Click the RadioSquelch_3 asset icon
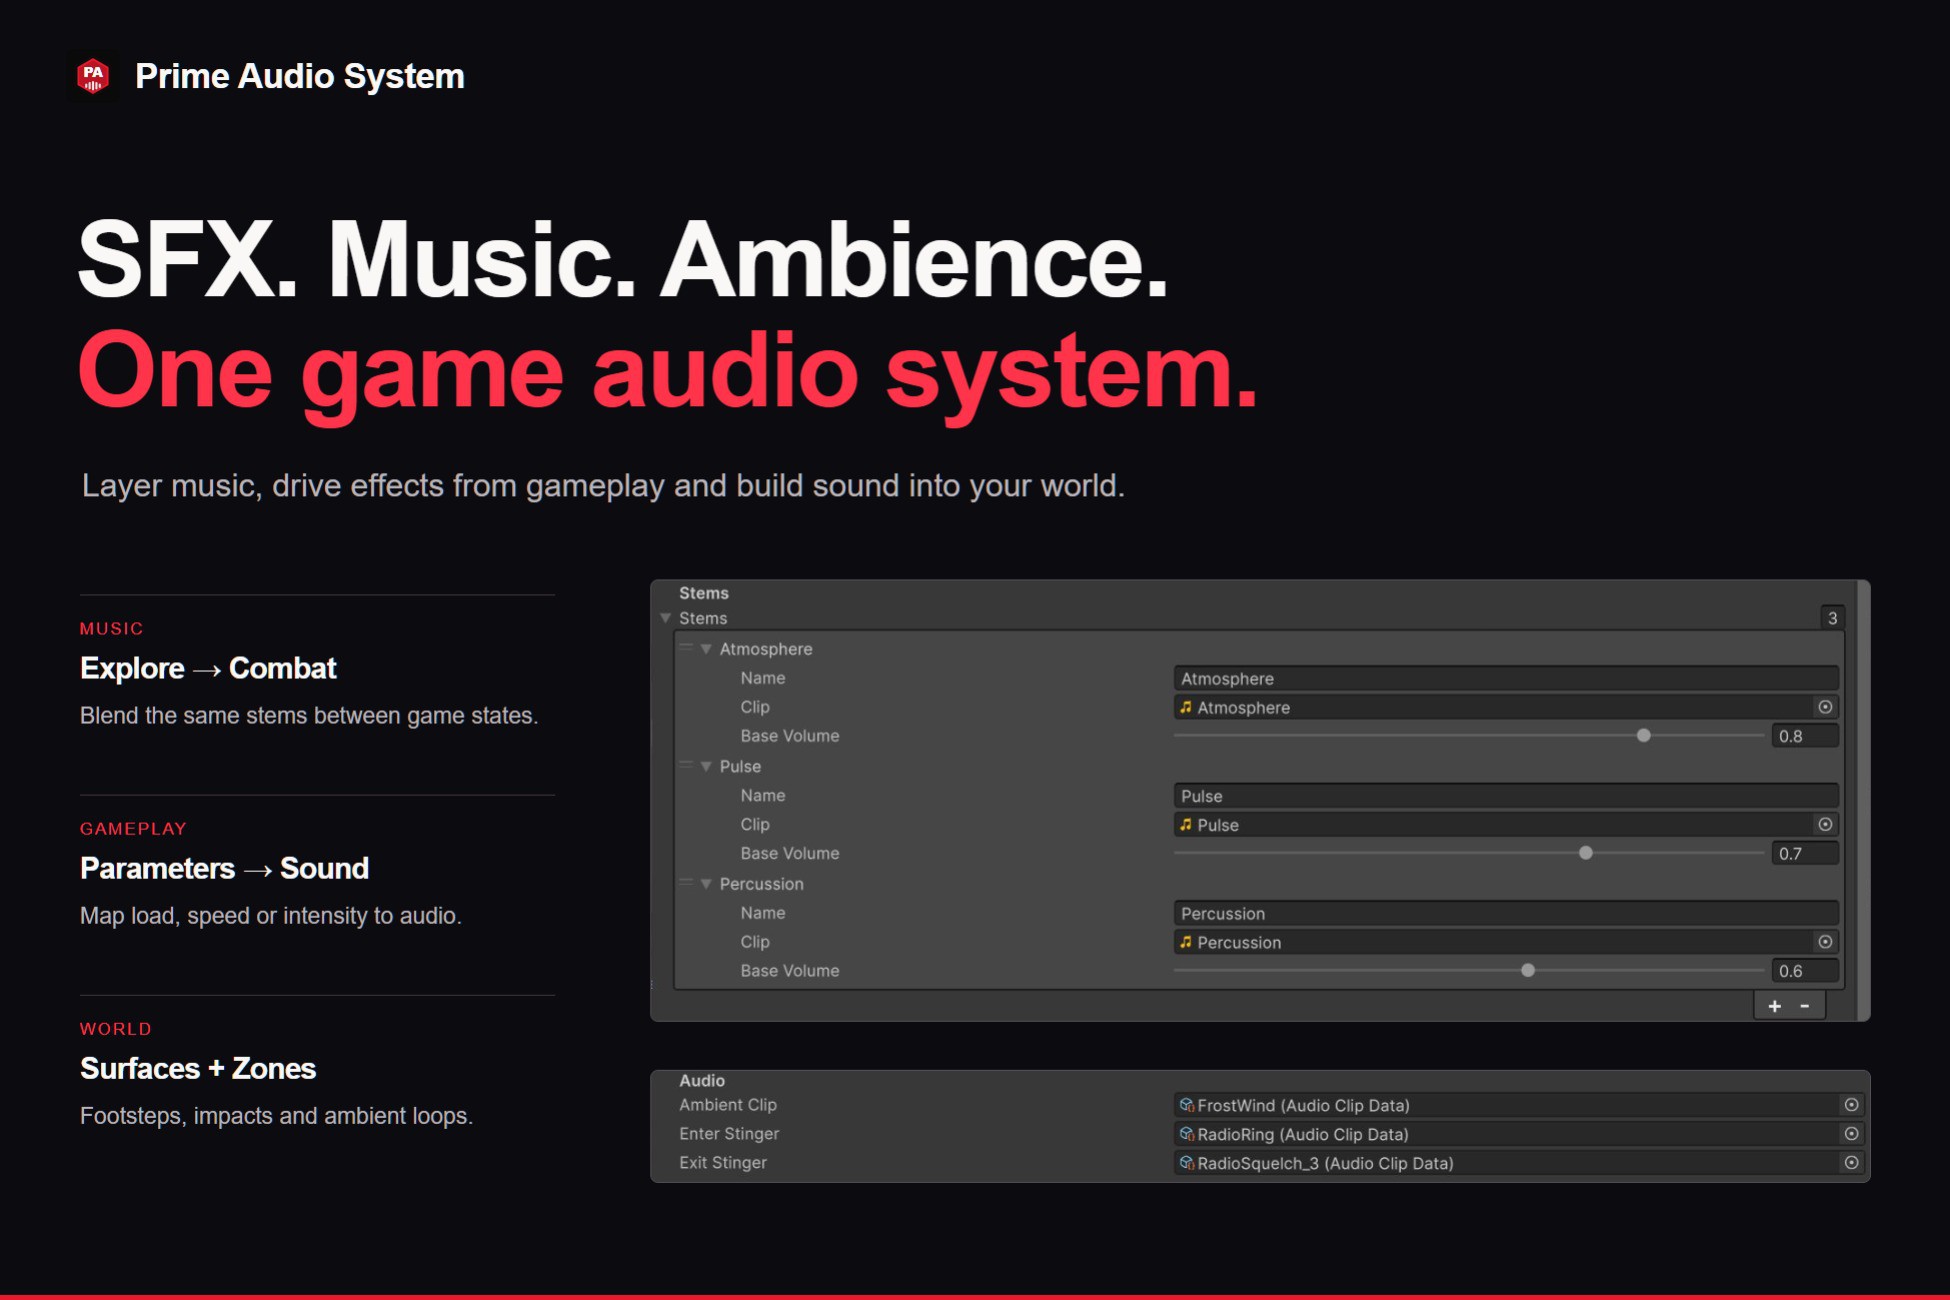The width and height of the screenshot is (1950, 1300). 1187,1163
